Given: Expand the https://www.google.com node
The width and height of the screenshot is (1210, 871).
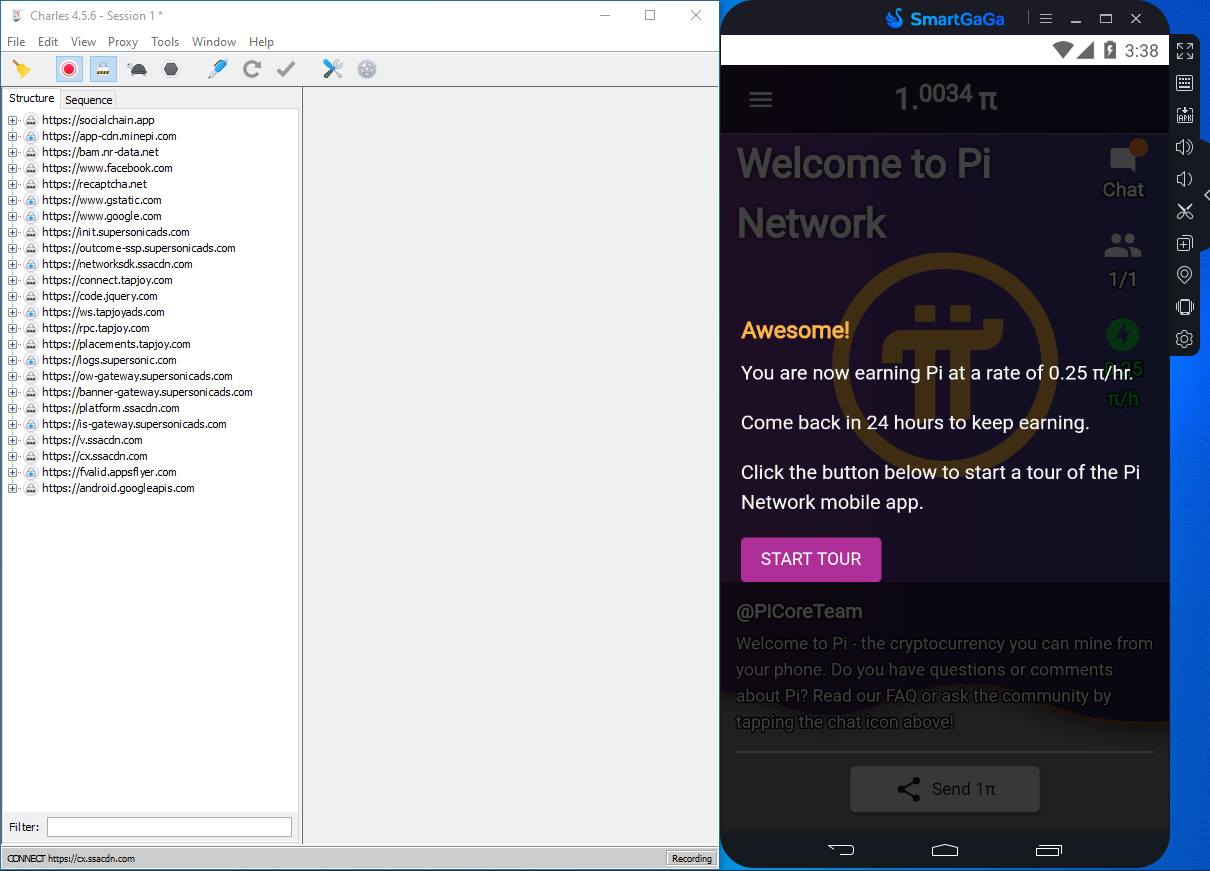Looking at the screenshot, I should pos(13,216).
